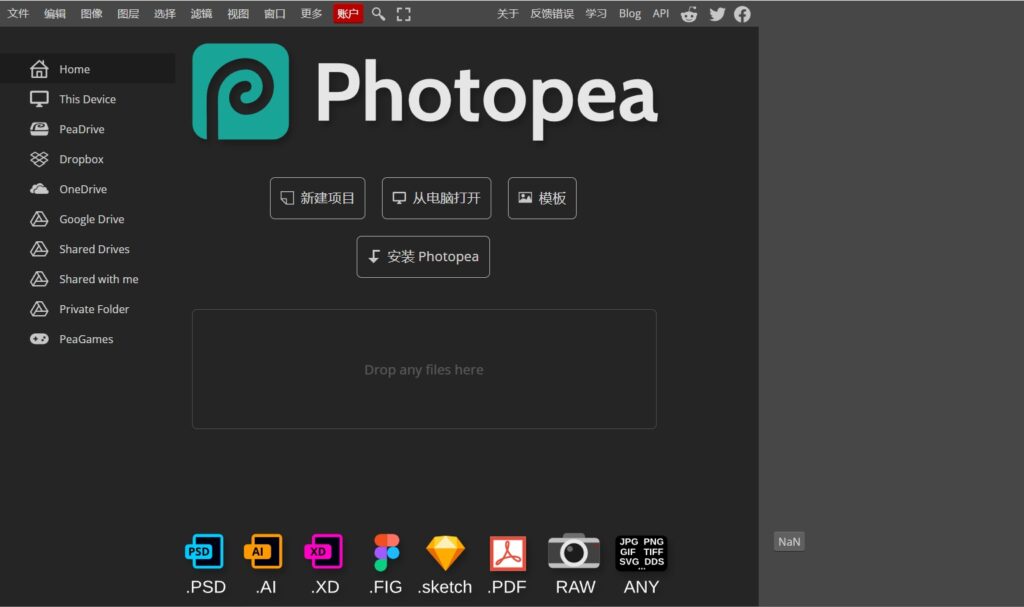Click the Reddit icon in the top bar

689,13
